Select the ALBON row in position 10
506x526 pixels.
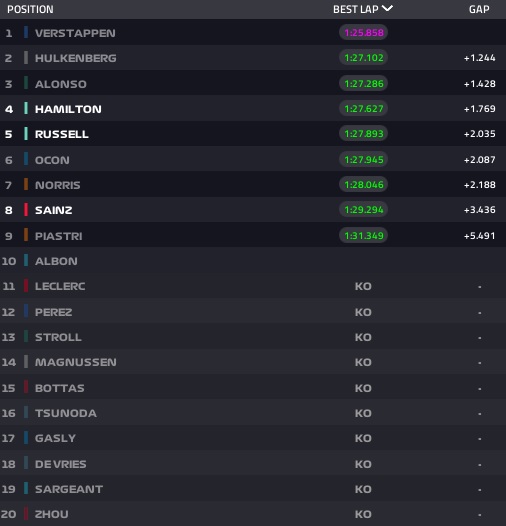(253, 261)
